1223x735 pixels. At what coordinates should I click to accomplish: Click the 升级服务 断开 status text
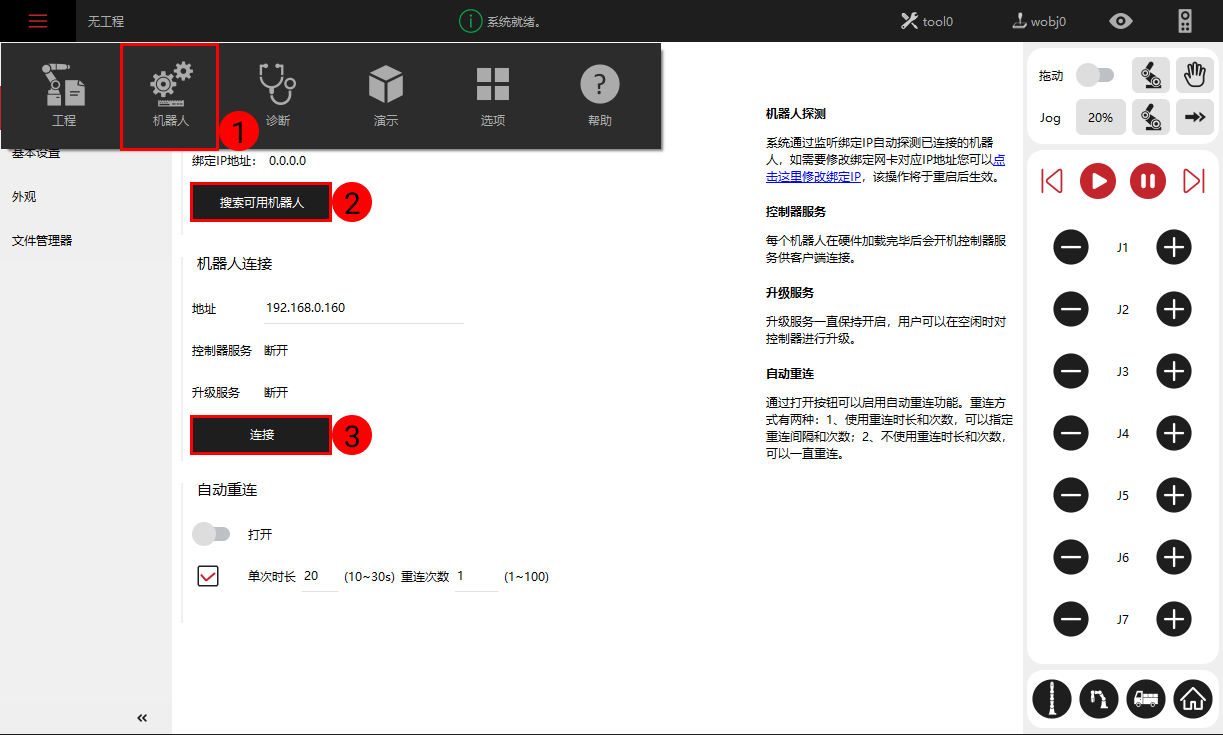coord(276,392)
